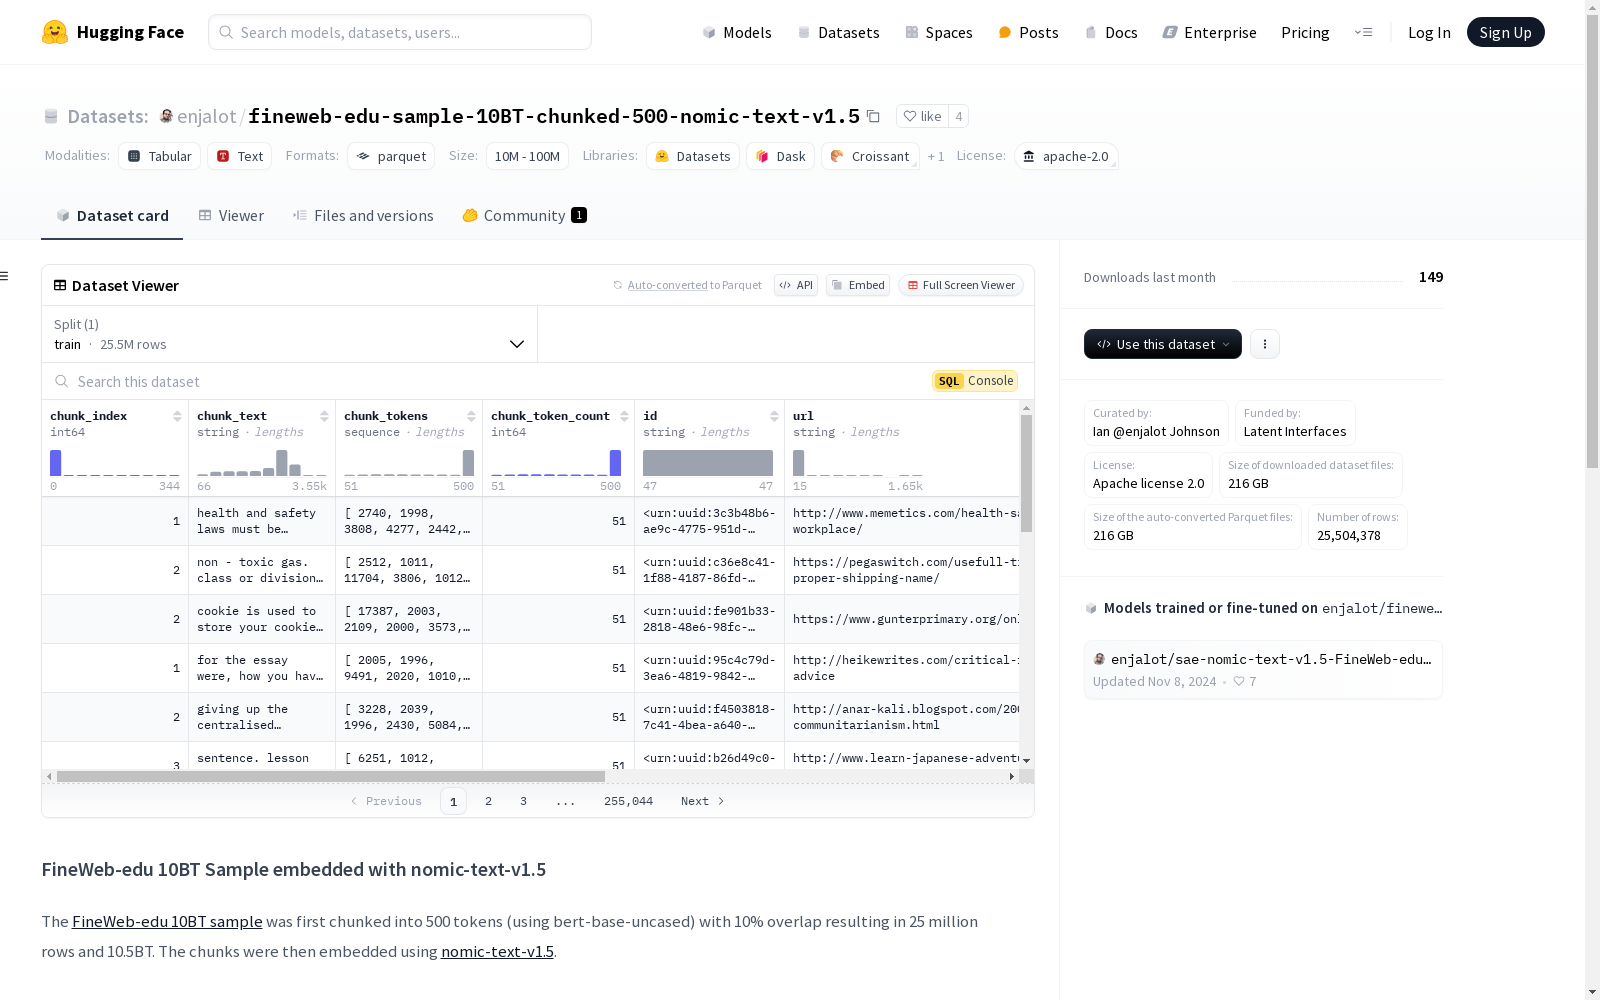Click the apache-2.0 license tag
The height and width of the screenshot is (1000, 1600).
[1066, 156]
